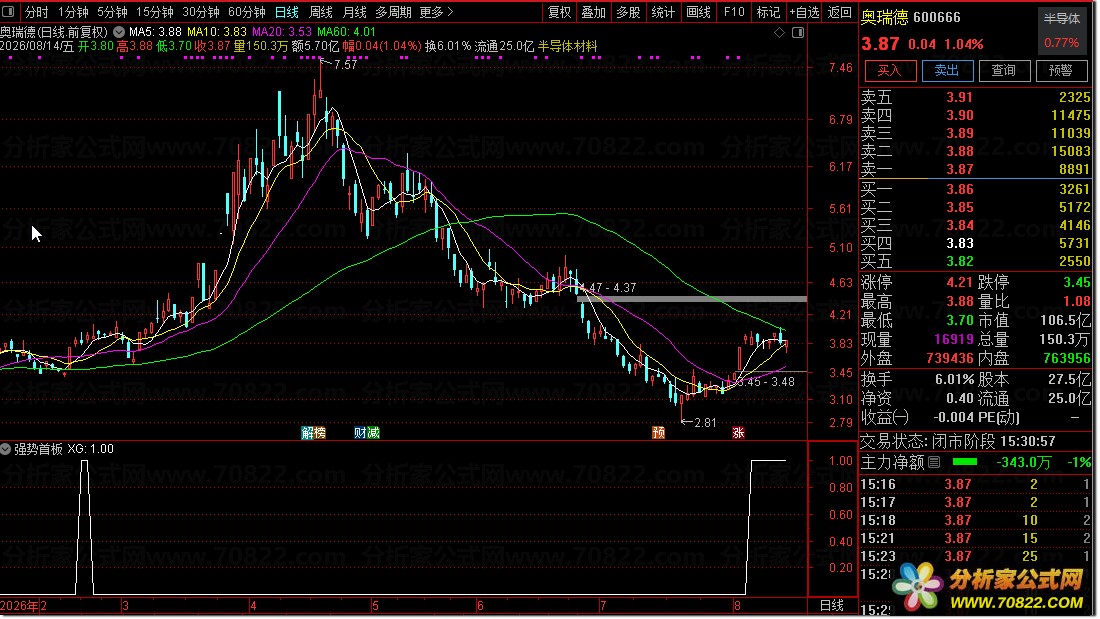Click the 主力净额 -343.0万 value
The image size is (1100, 619).
click(1024, 462)
